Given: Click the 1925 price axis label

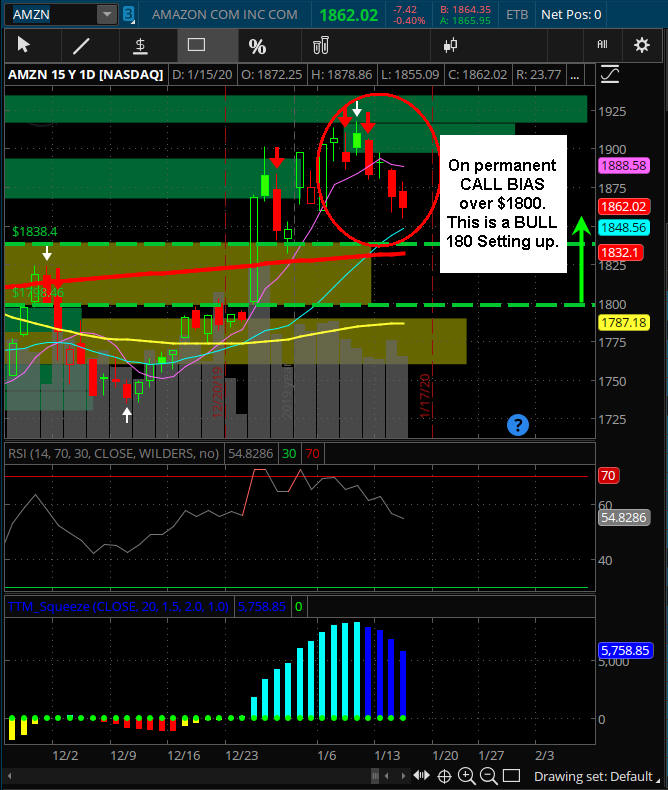Looking at the screenshot, I should pyautogui.click(x=612, y=111).
